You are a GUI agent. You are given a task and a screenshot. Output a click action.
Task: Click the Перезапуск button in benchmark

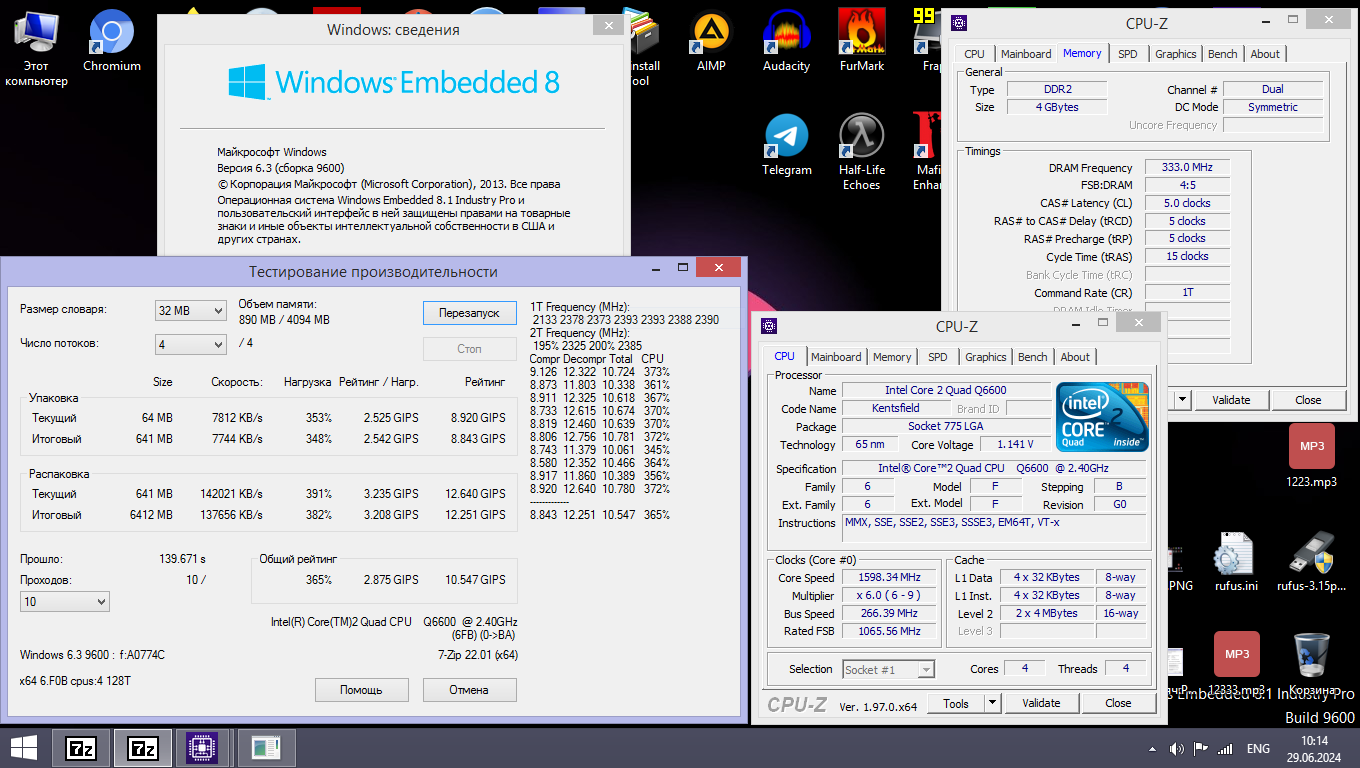click(469, 313)
